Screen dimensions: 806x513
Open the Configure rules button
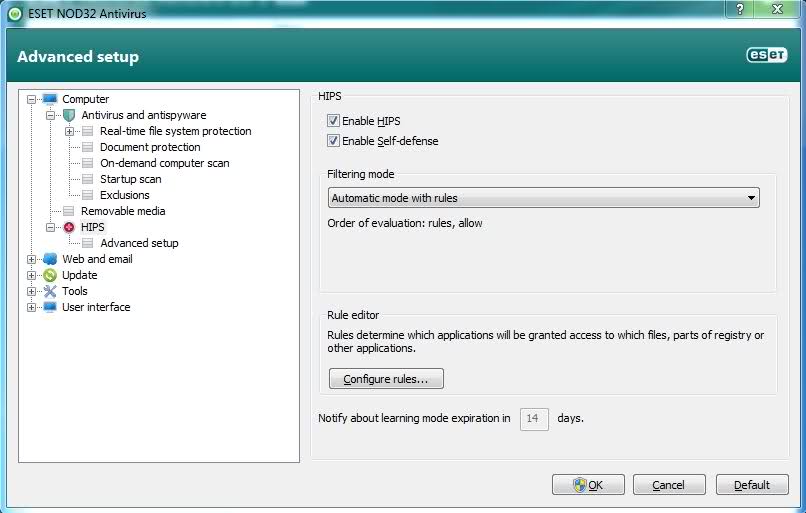click(x=386, y=379)
